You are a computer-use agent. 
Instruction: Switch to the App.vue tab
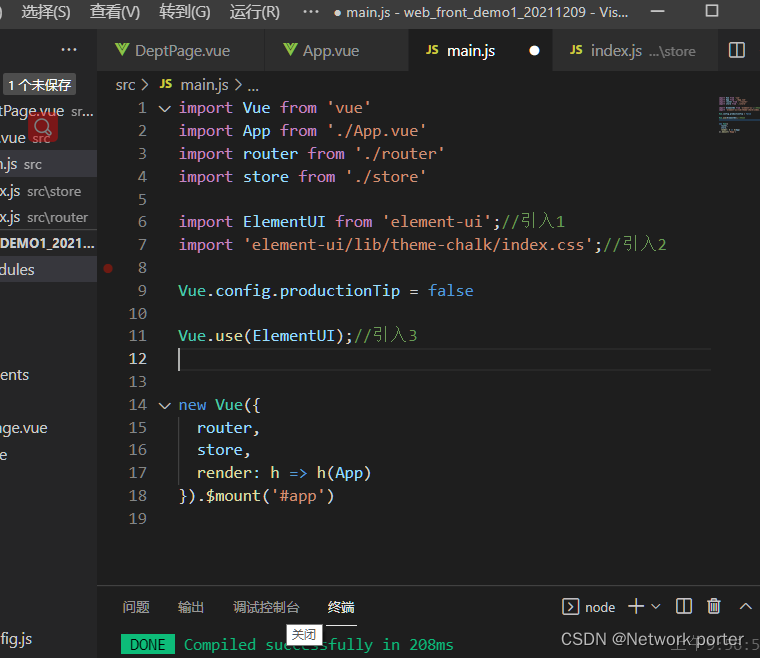coord(336,50)
